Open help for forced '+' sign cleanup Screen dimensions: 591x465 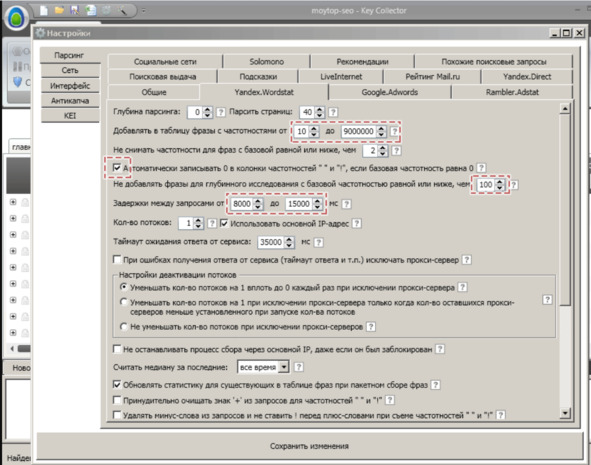[x=390, y=400]
